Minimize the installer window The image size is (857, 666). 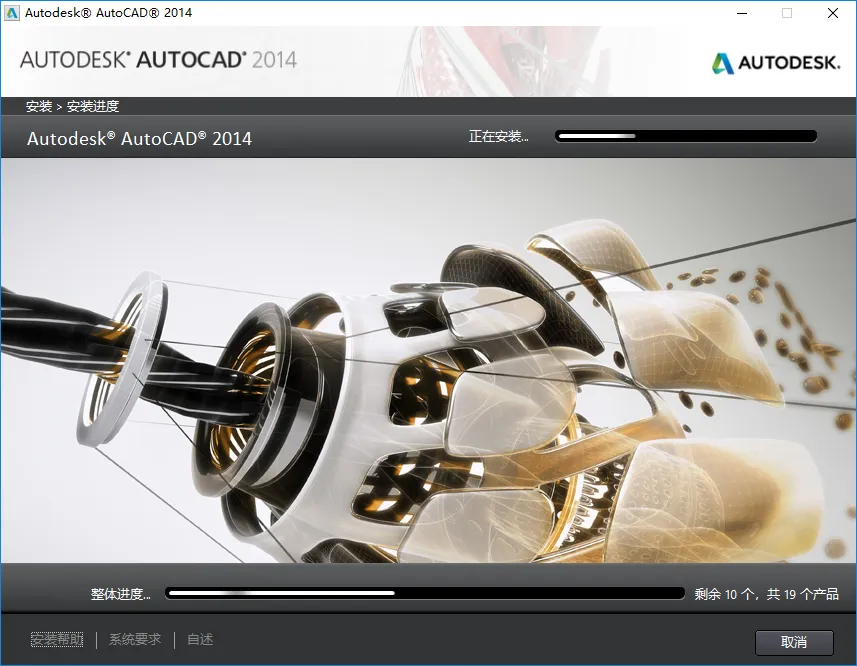(742, 13)
